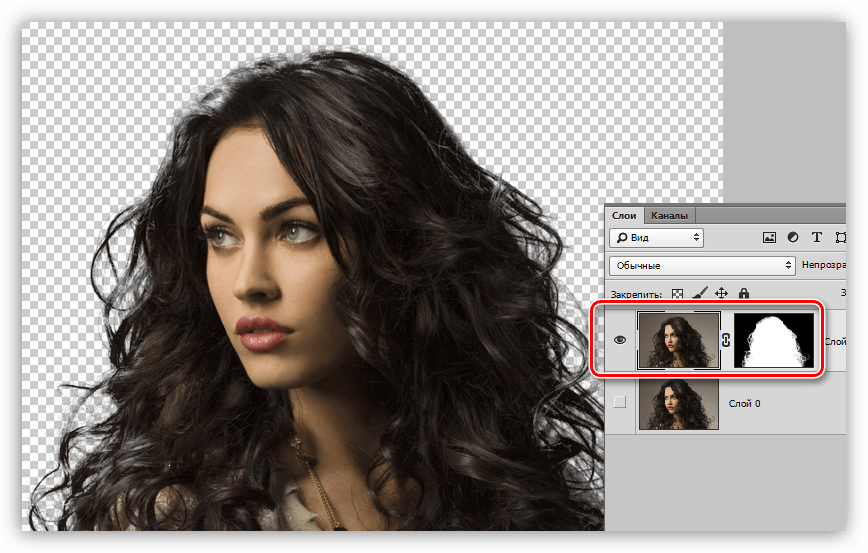Click the Закрепить lock label
The height and width of the screenshot is (553, 868).
pos(636,294)
